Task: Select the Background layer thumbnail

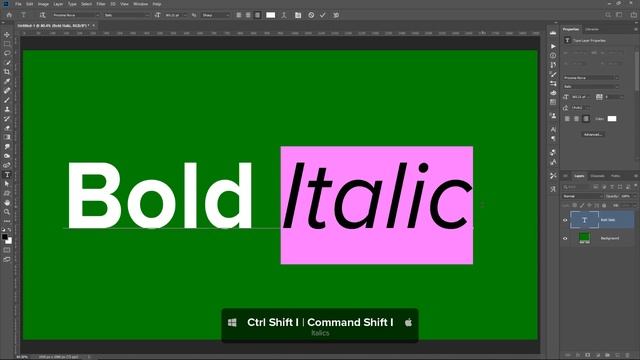Action: click(584, 238)
